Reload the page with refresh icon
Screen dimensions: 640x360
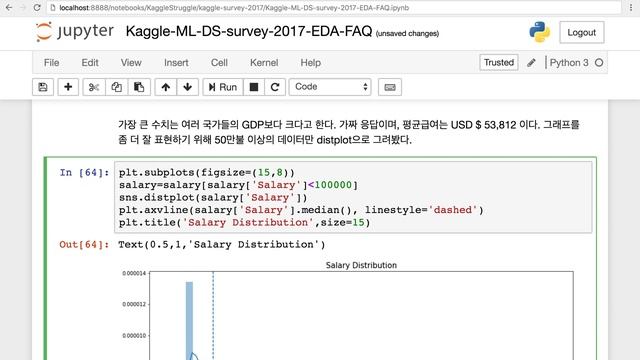pos(37,7)
